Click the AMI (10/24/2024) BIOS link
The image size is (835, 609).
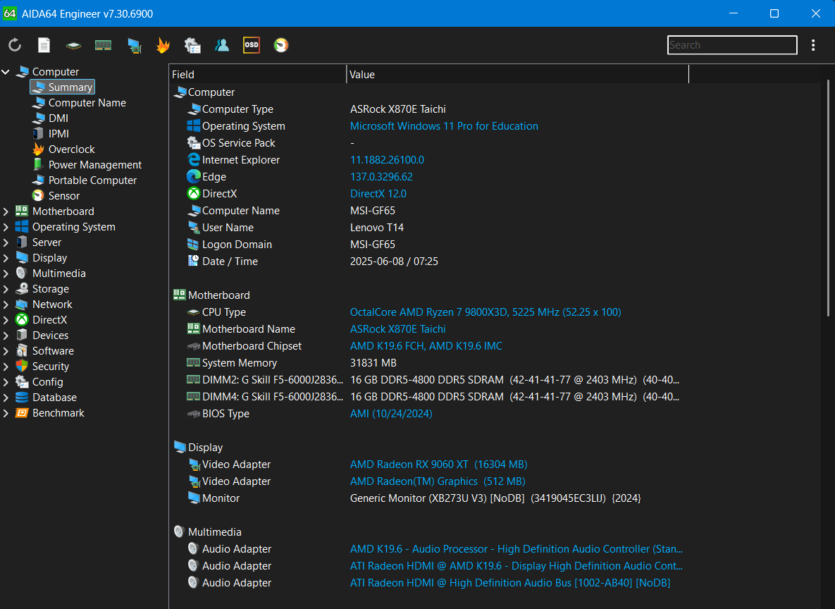(391, 414)
